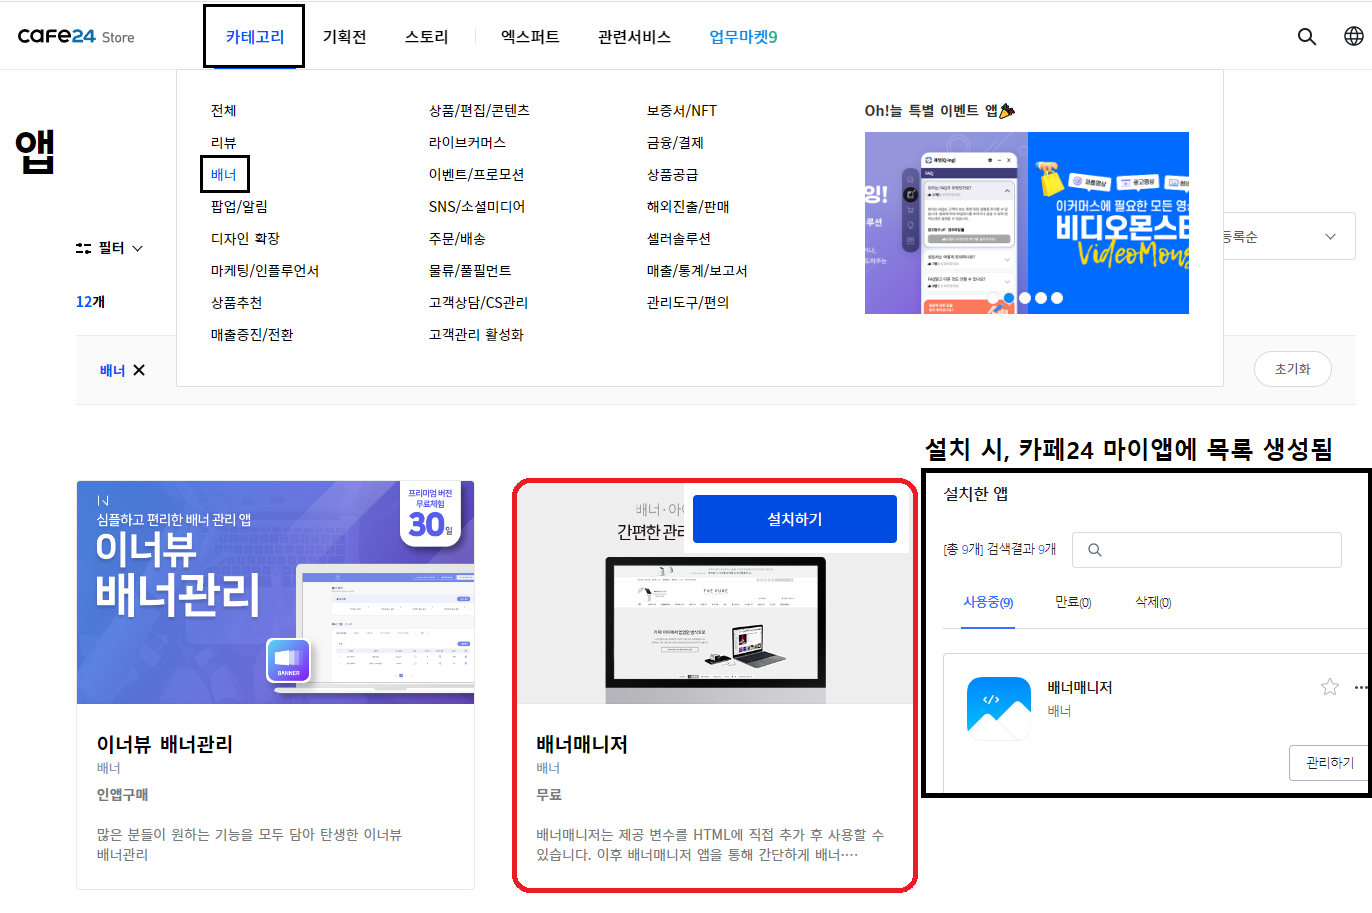Screen dimensions: 1372x913
Task: Select the 물류/풀필먼트 category
Action: click(x=469, y=270)
